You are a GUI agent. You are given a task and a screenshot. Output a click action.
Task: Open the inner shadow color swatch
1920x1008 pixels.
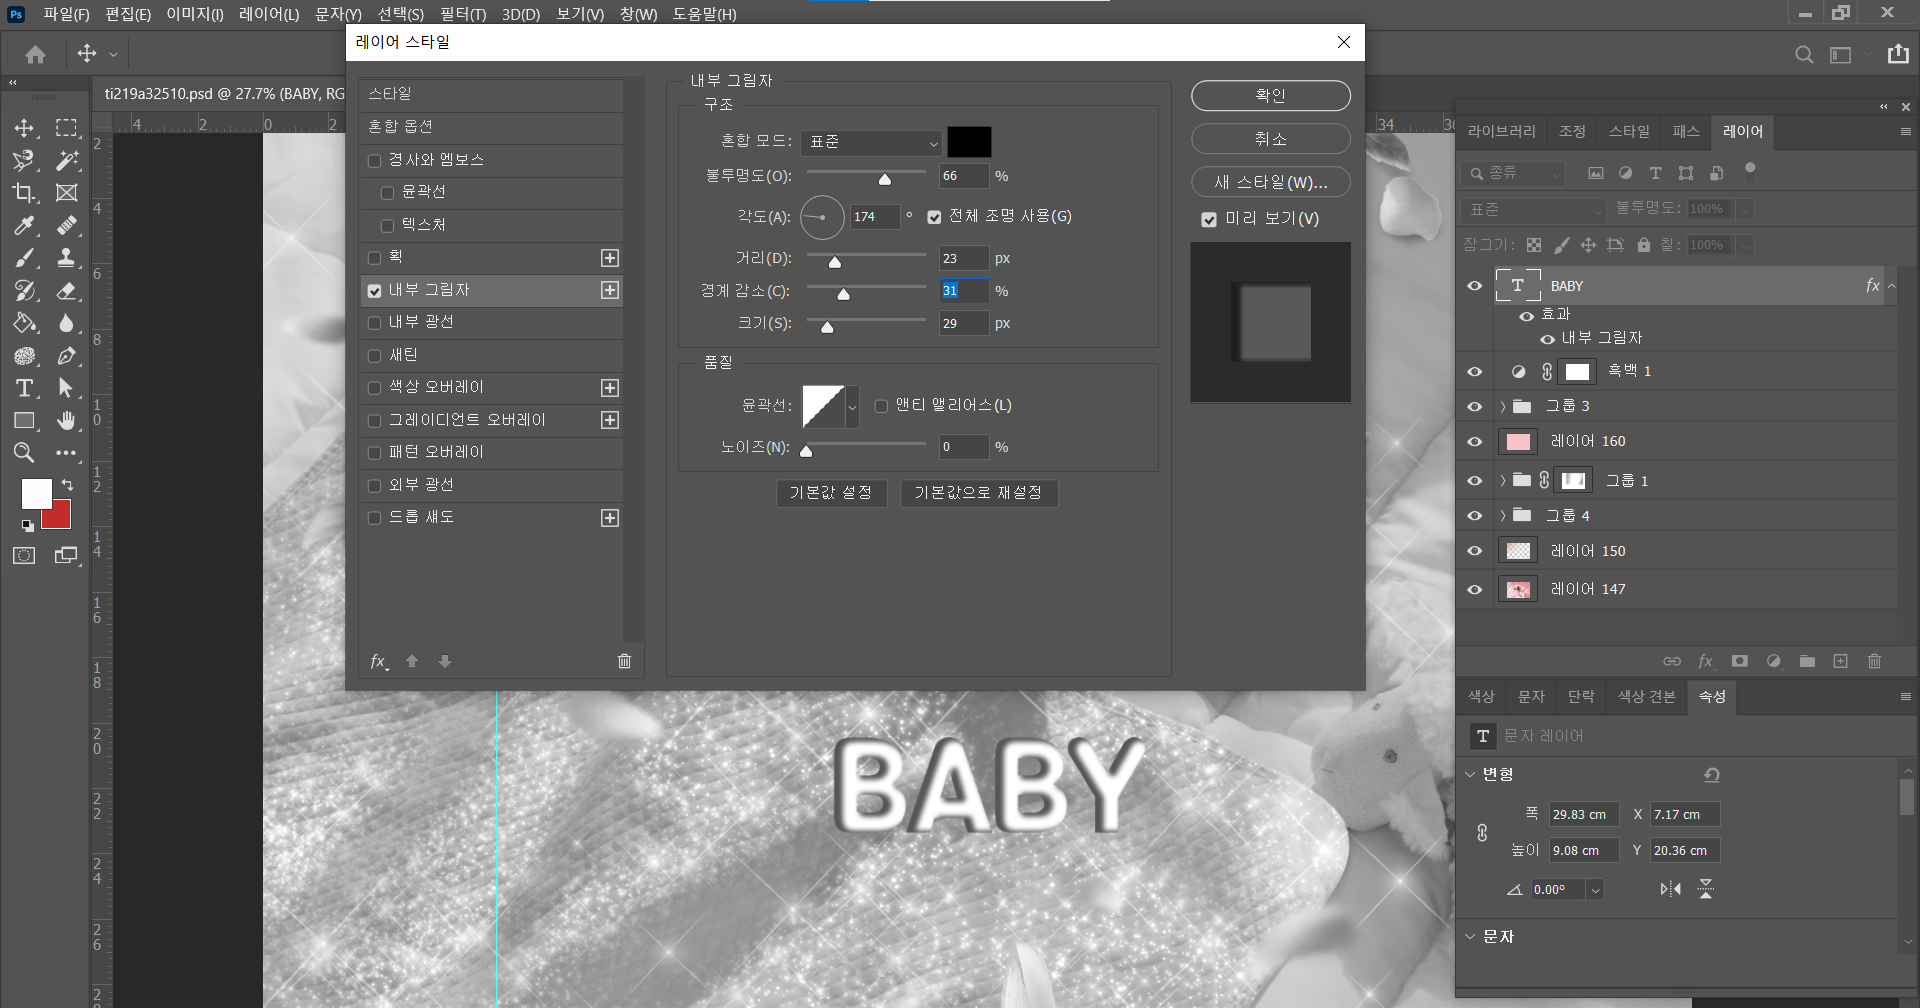[969, 142]
